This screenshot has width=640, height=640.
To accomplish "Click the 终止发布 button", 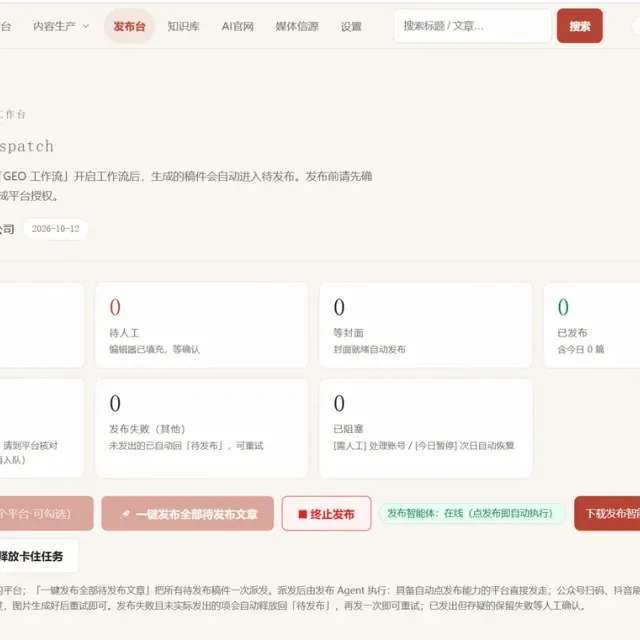I will click(327, 513).
